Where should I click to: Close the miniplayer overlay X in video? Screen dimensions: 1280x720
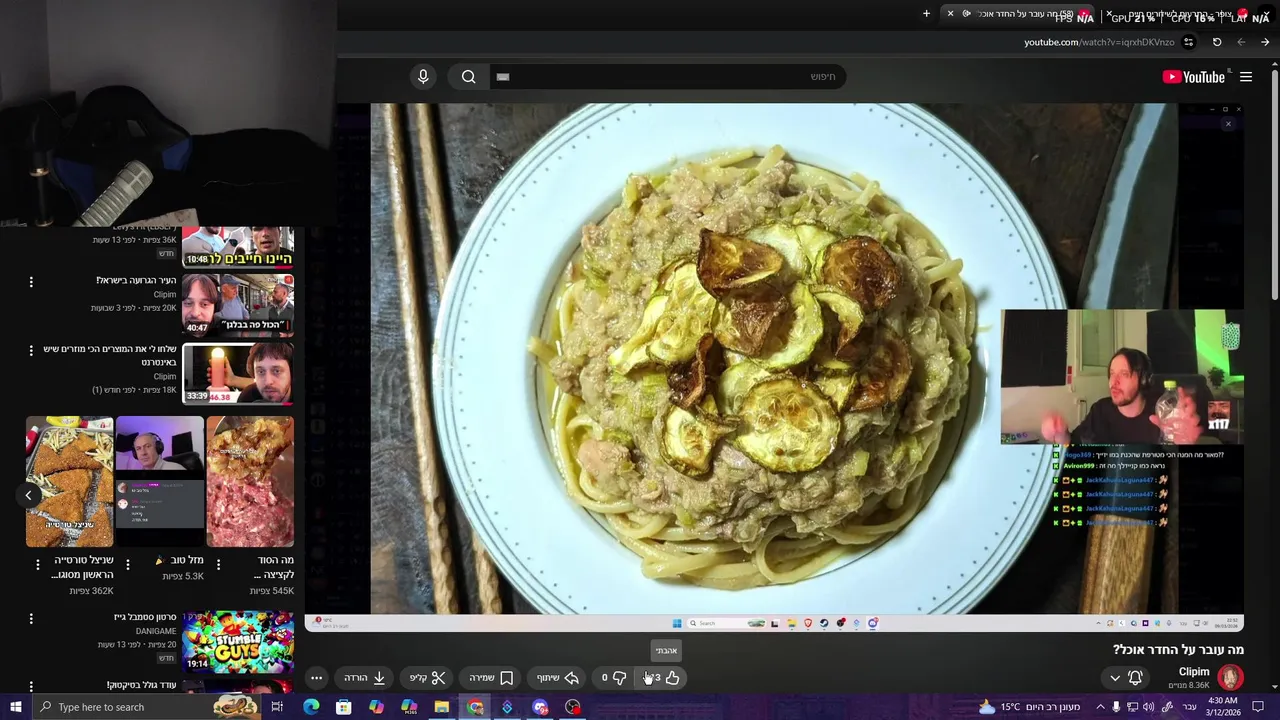1228,124
